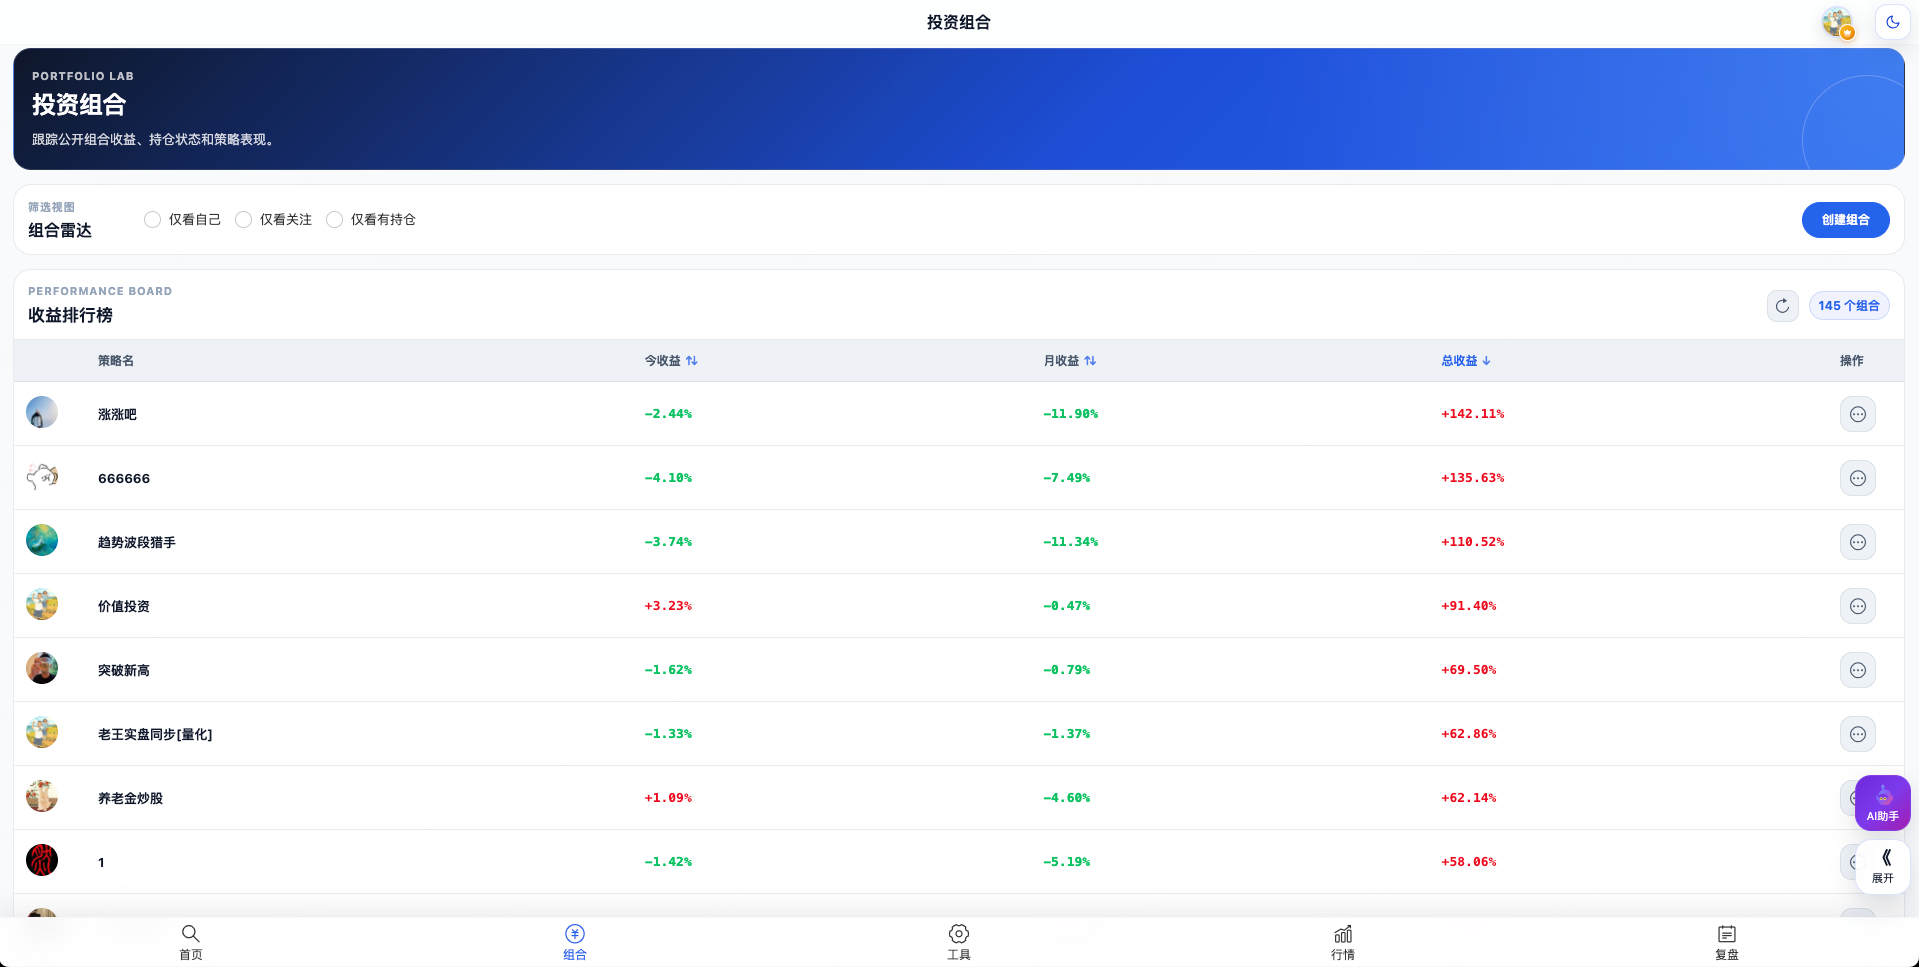Expand the 展开 side panel
1919x967 pixels.
(x=1882, y=865)
